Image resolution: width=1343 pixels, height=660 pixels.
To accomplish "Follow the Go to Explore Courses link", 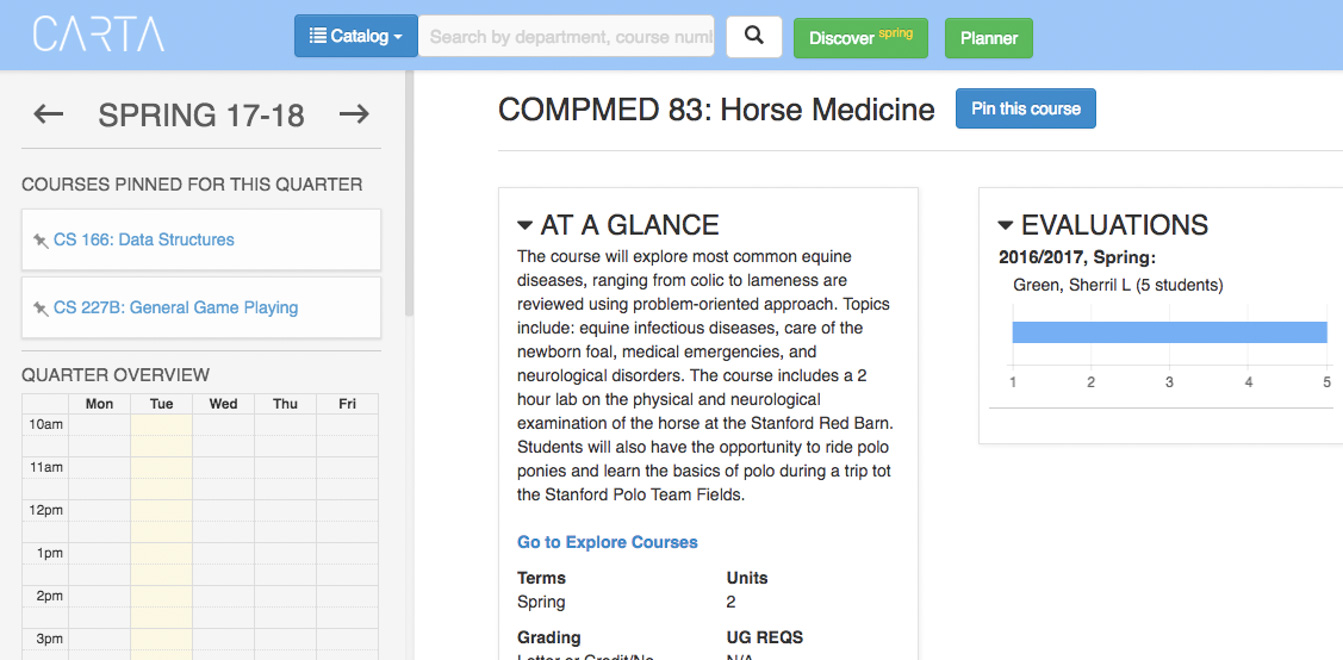I will click(607, 542).
